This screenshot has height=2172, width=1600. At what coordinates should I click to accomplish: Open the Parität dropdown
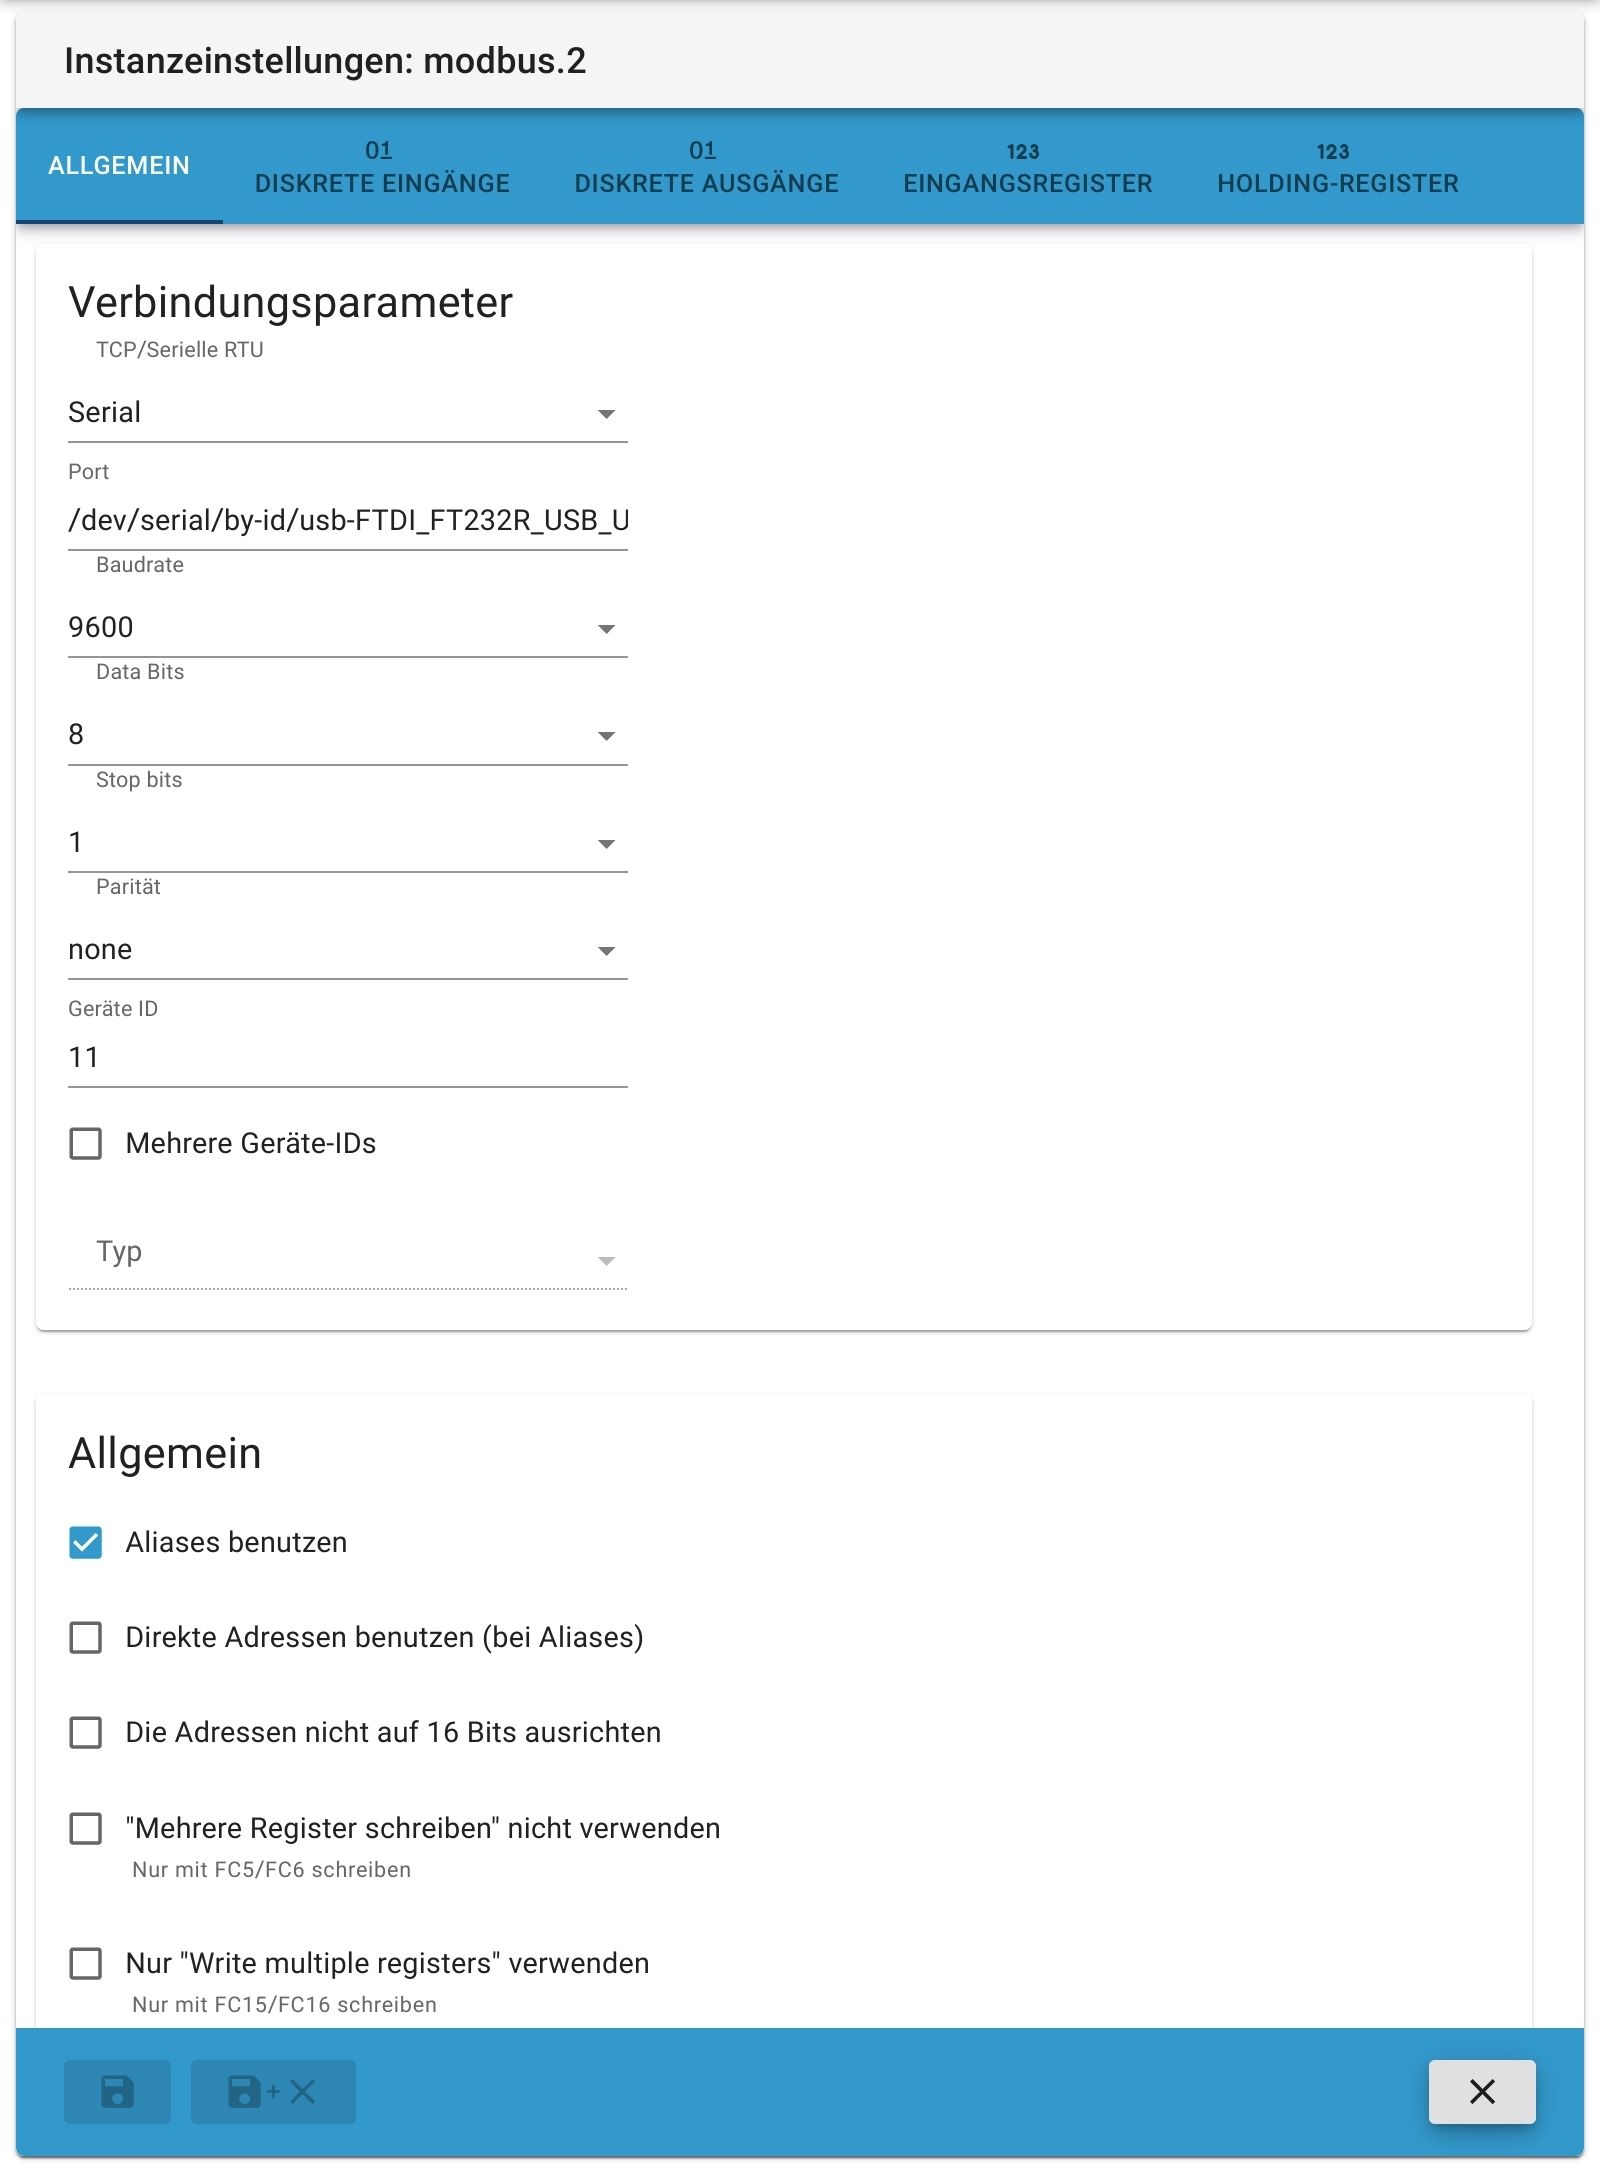click(x=347, y=950)
